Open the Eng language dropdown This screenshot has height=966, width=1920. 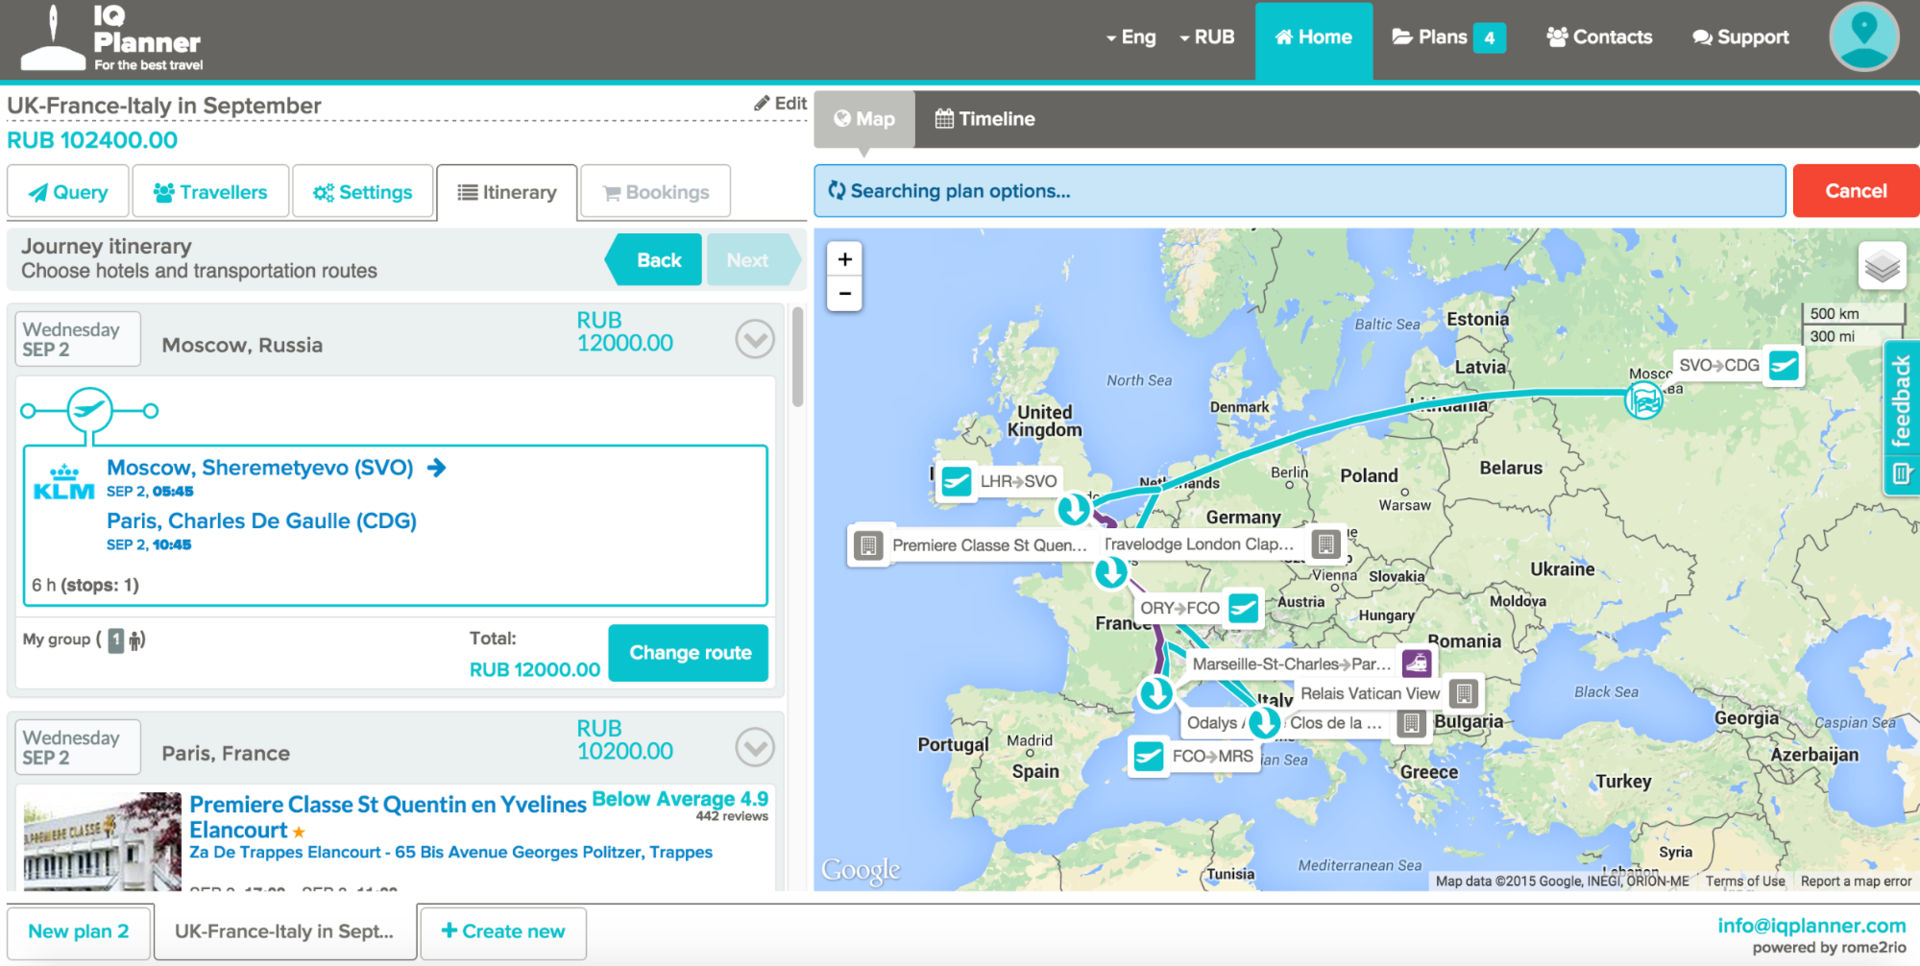tap(1131, 37)
